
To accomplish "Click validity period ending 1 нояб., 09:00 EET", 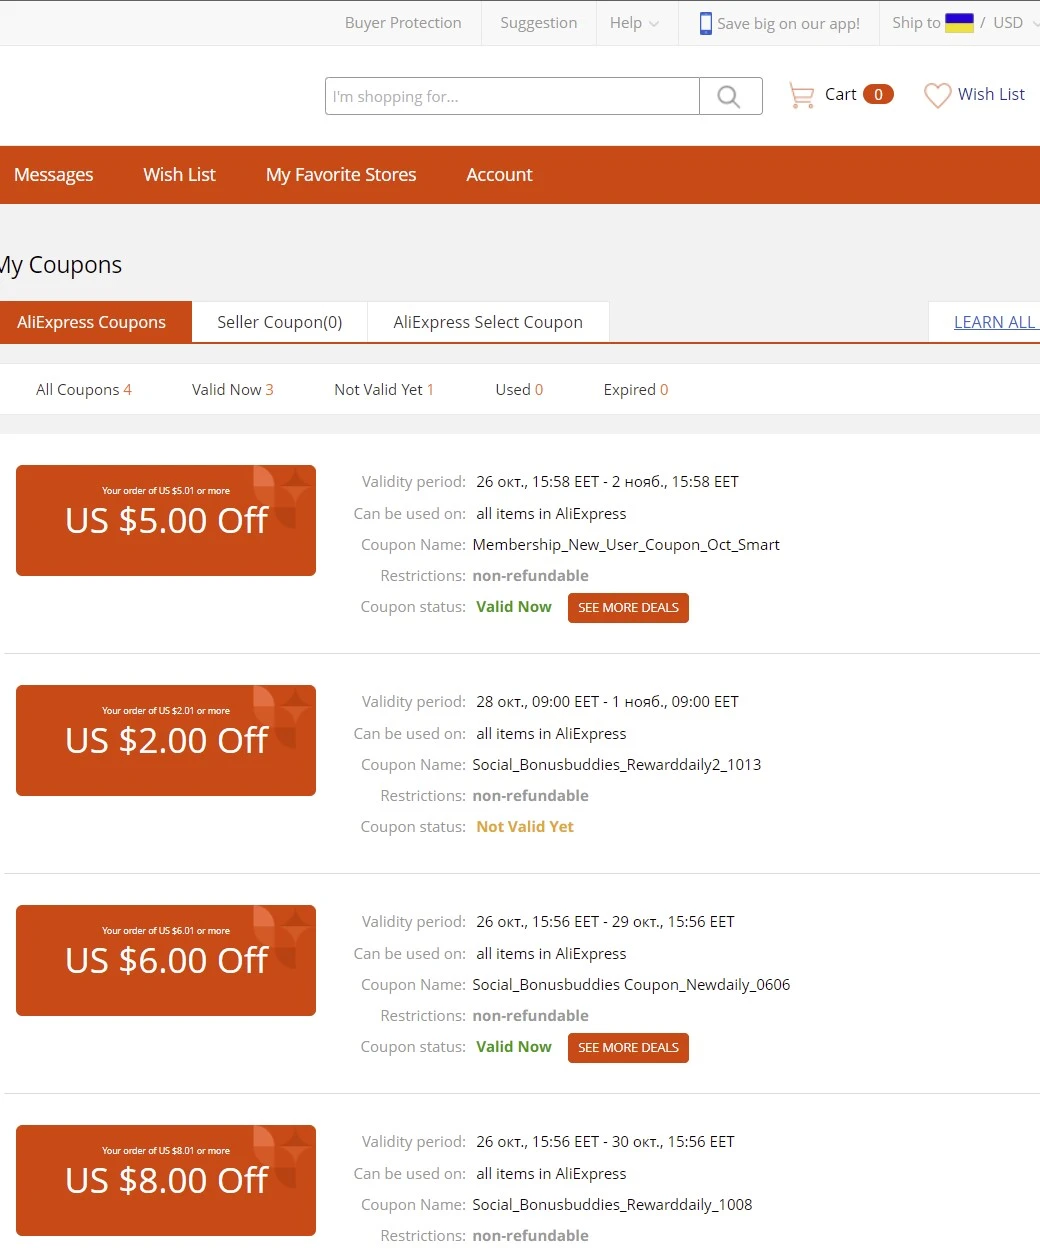I will [x=607, y=702].
